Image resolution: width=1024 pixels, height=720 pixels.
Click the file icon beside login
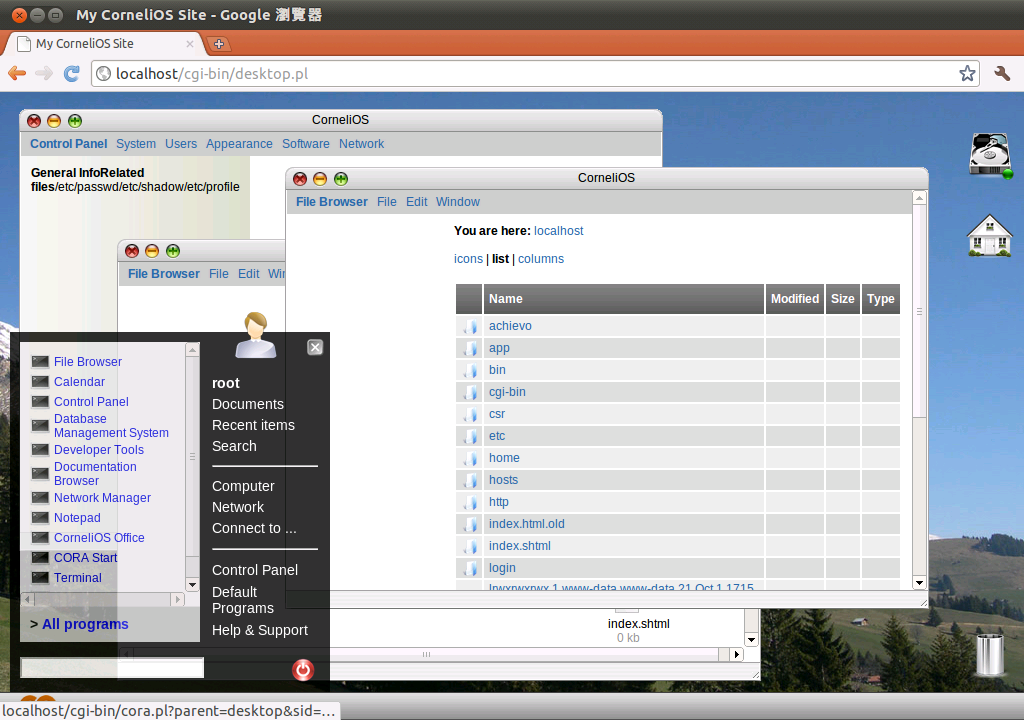(470, 568)
